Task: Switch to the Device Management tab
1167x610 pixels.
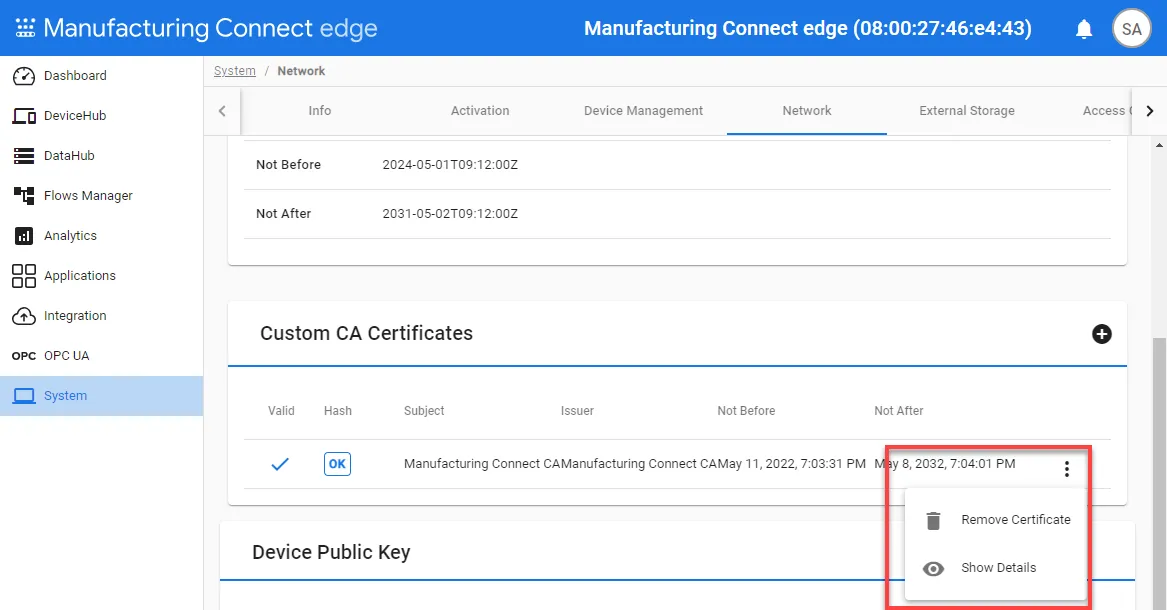Action: (x=643, y=111)
